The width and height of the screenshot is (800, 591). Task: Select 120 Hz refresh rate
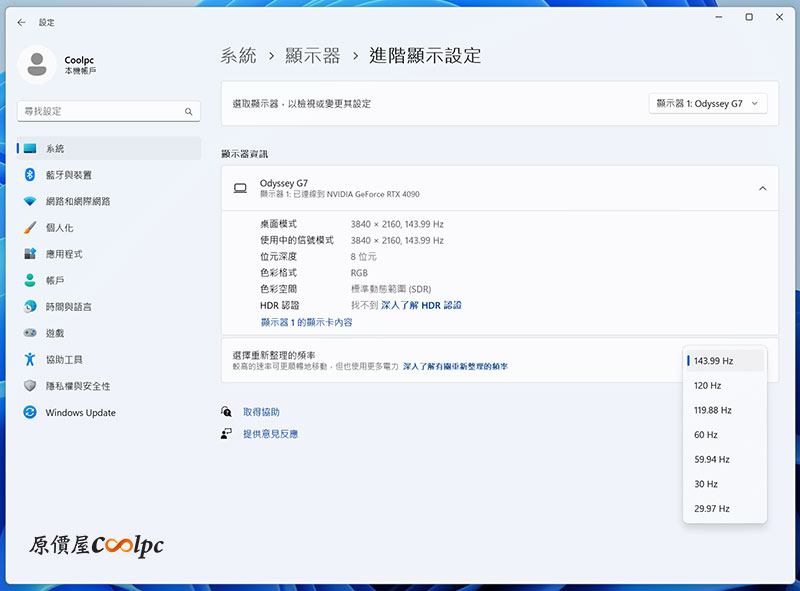click(724, 385)
